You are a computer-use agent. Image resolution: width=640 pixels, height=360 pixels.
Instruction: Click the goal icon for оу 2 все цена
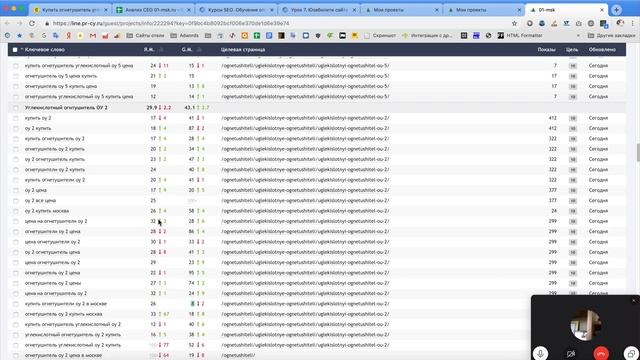point(573,200)
